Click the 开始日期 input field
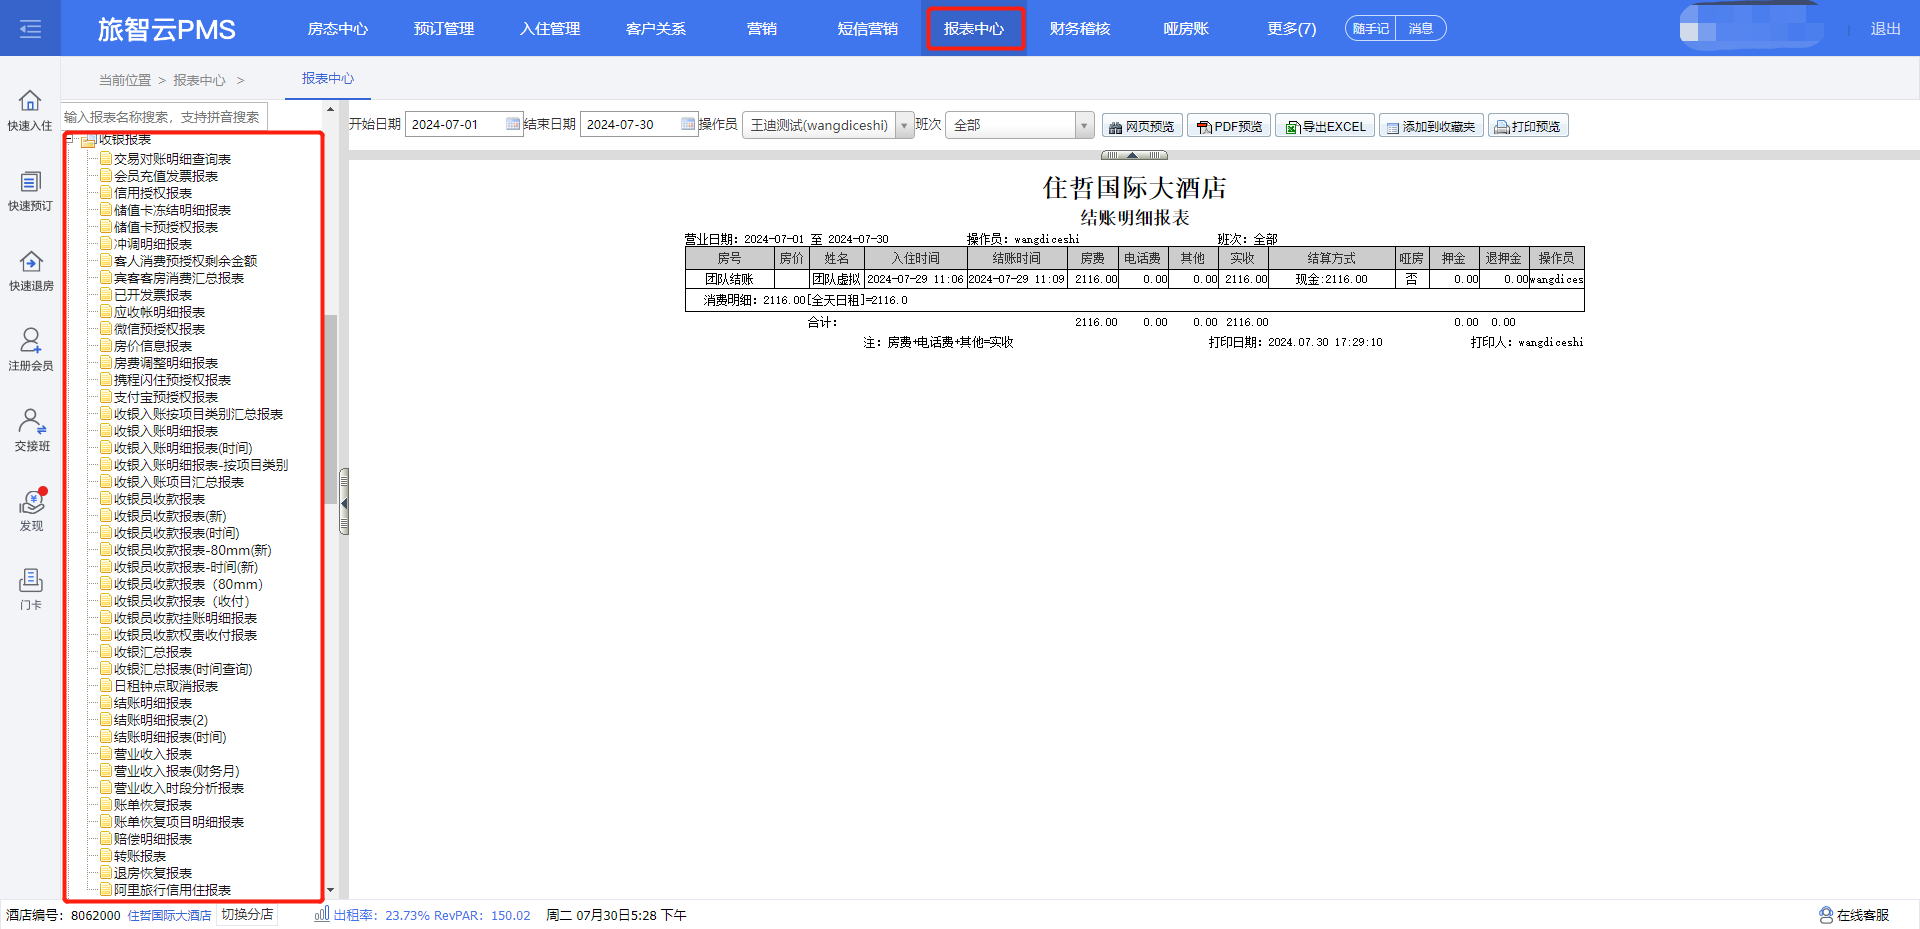 [x=464, y=124]
